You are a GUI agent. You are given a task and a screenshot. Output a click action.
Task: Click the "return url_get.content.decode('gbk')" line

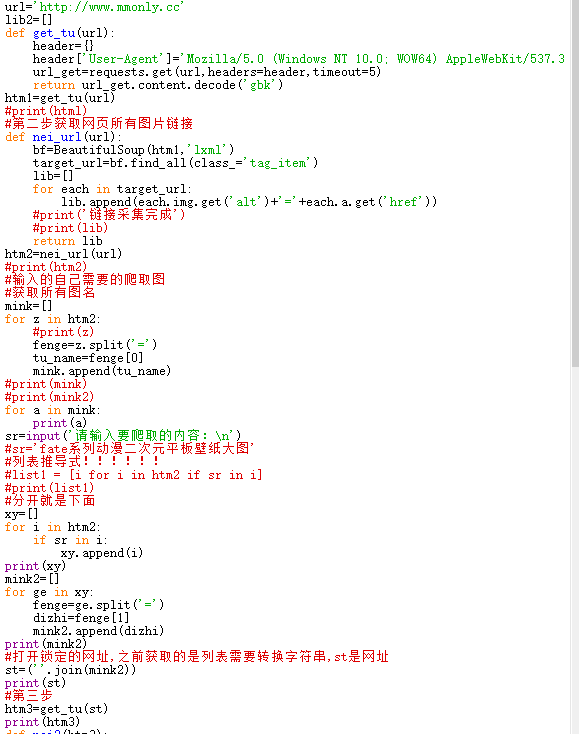[158, 85]
